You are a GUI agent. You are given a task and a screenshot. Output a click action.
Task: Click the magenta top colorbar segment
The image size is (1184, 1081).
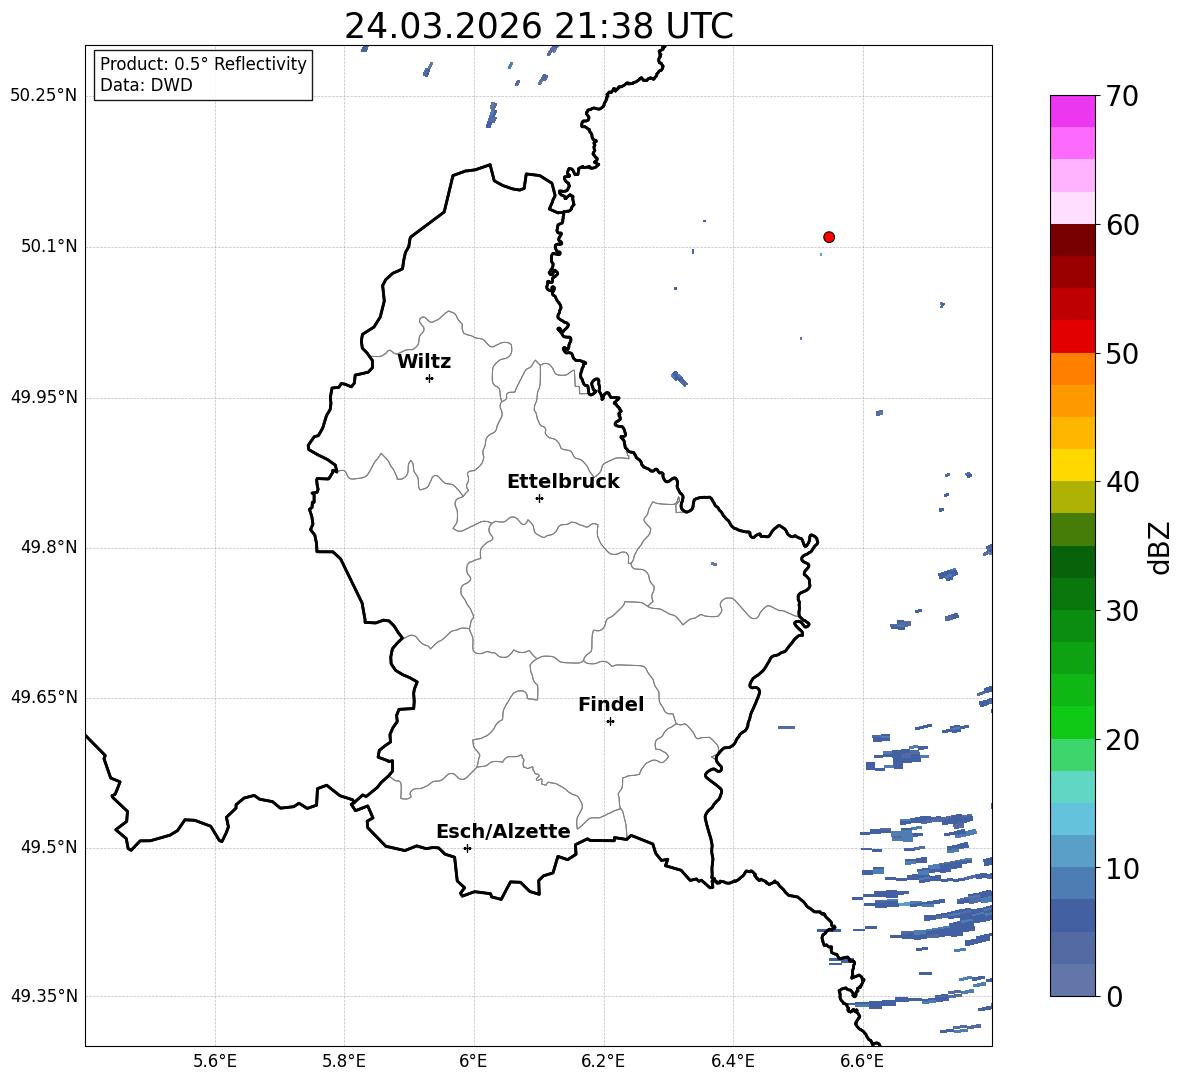coord(1072,111)
